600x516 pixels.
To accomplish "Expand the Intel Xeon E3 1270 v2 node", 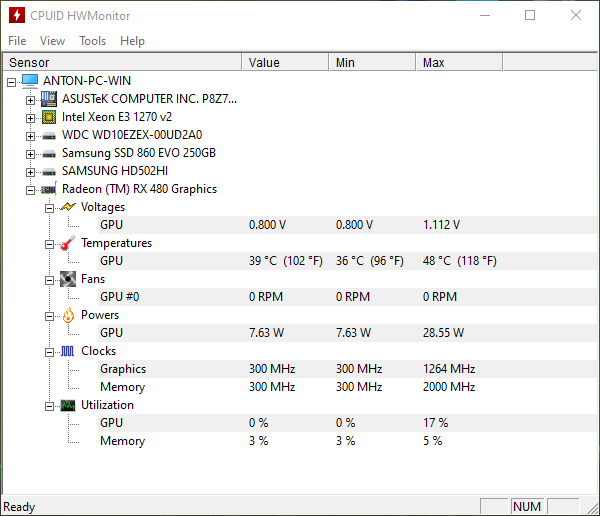I will click(30, 118).
